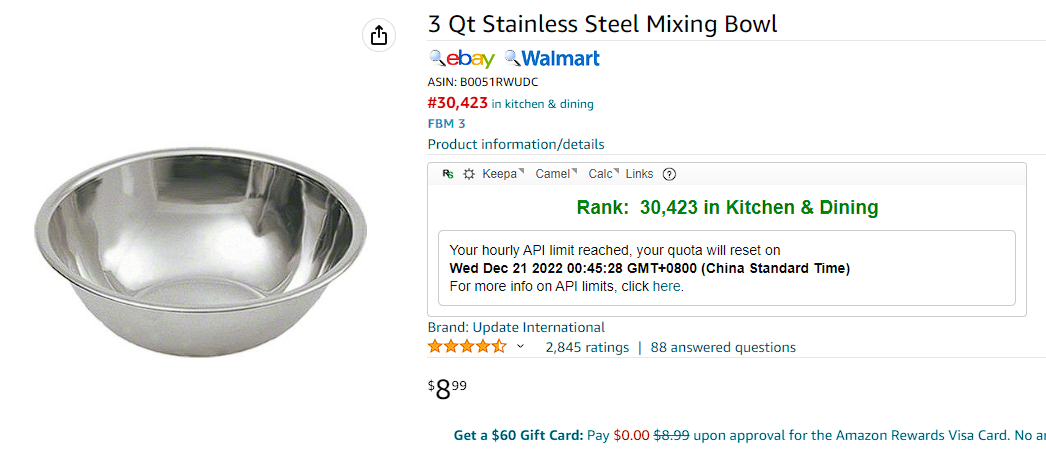
Task: Open Product information/details link
Action: point(516,144)
